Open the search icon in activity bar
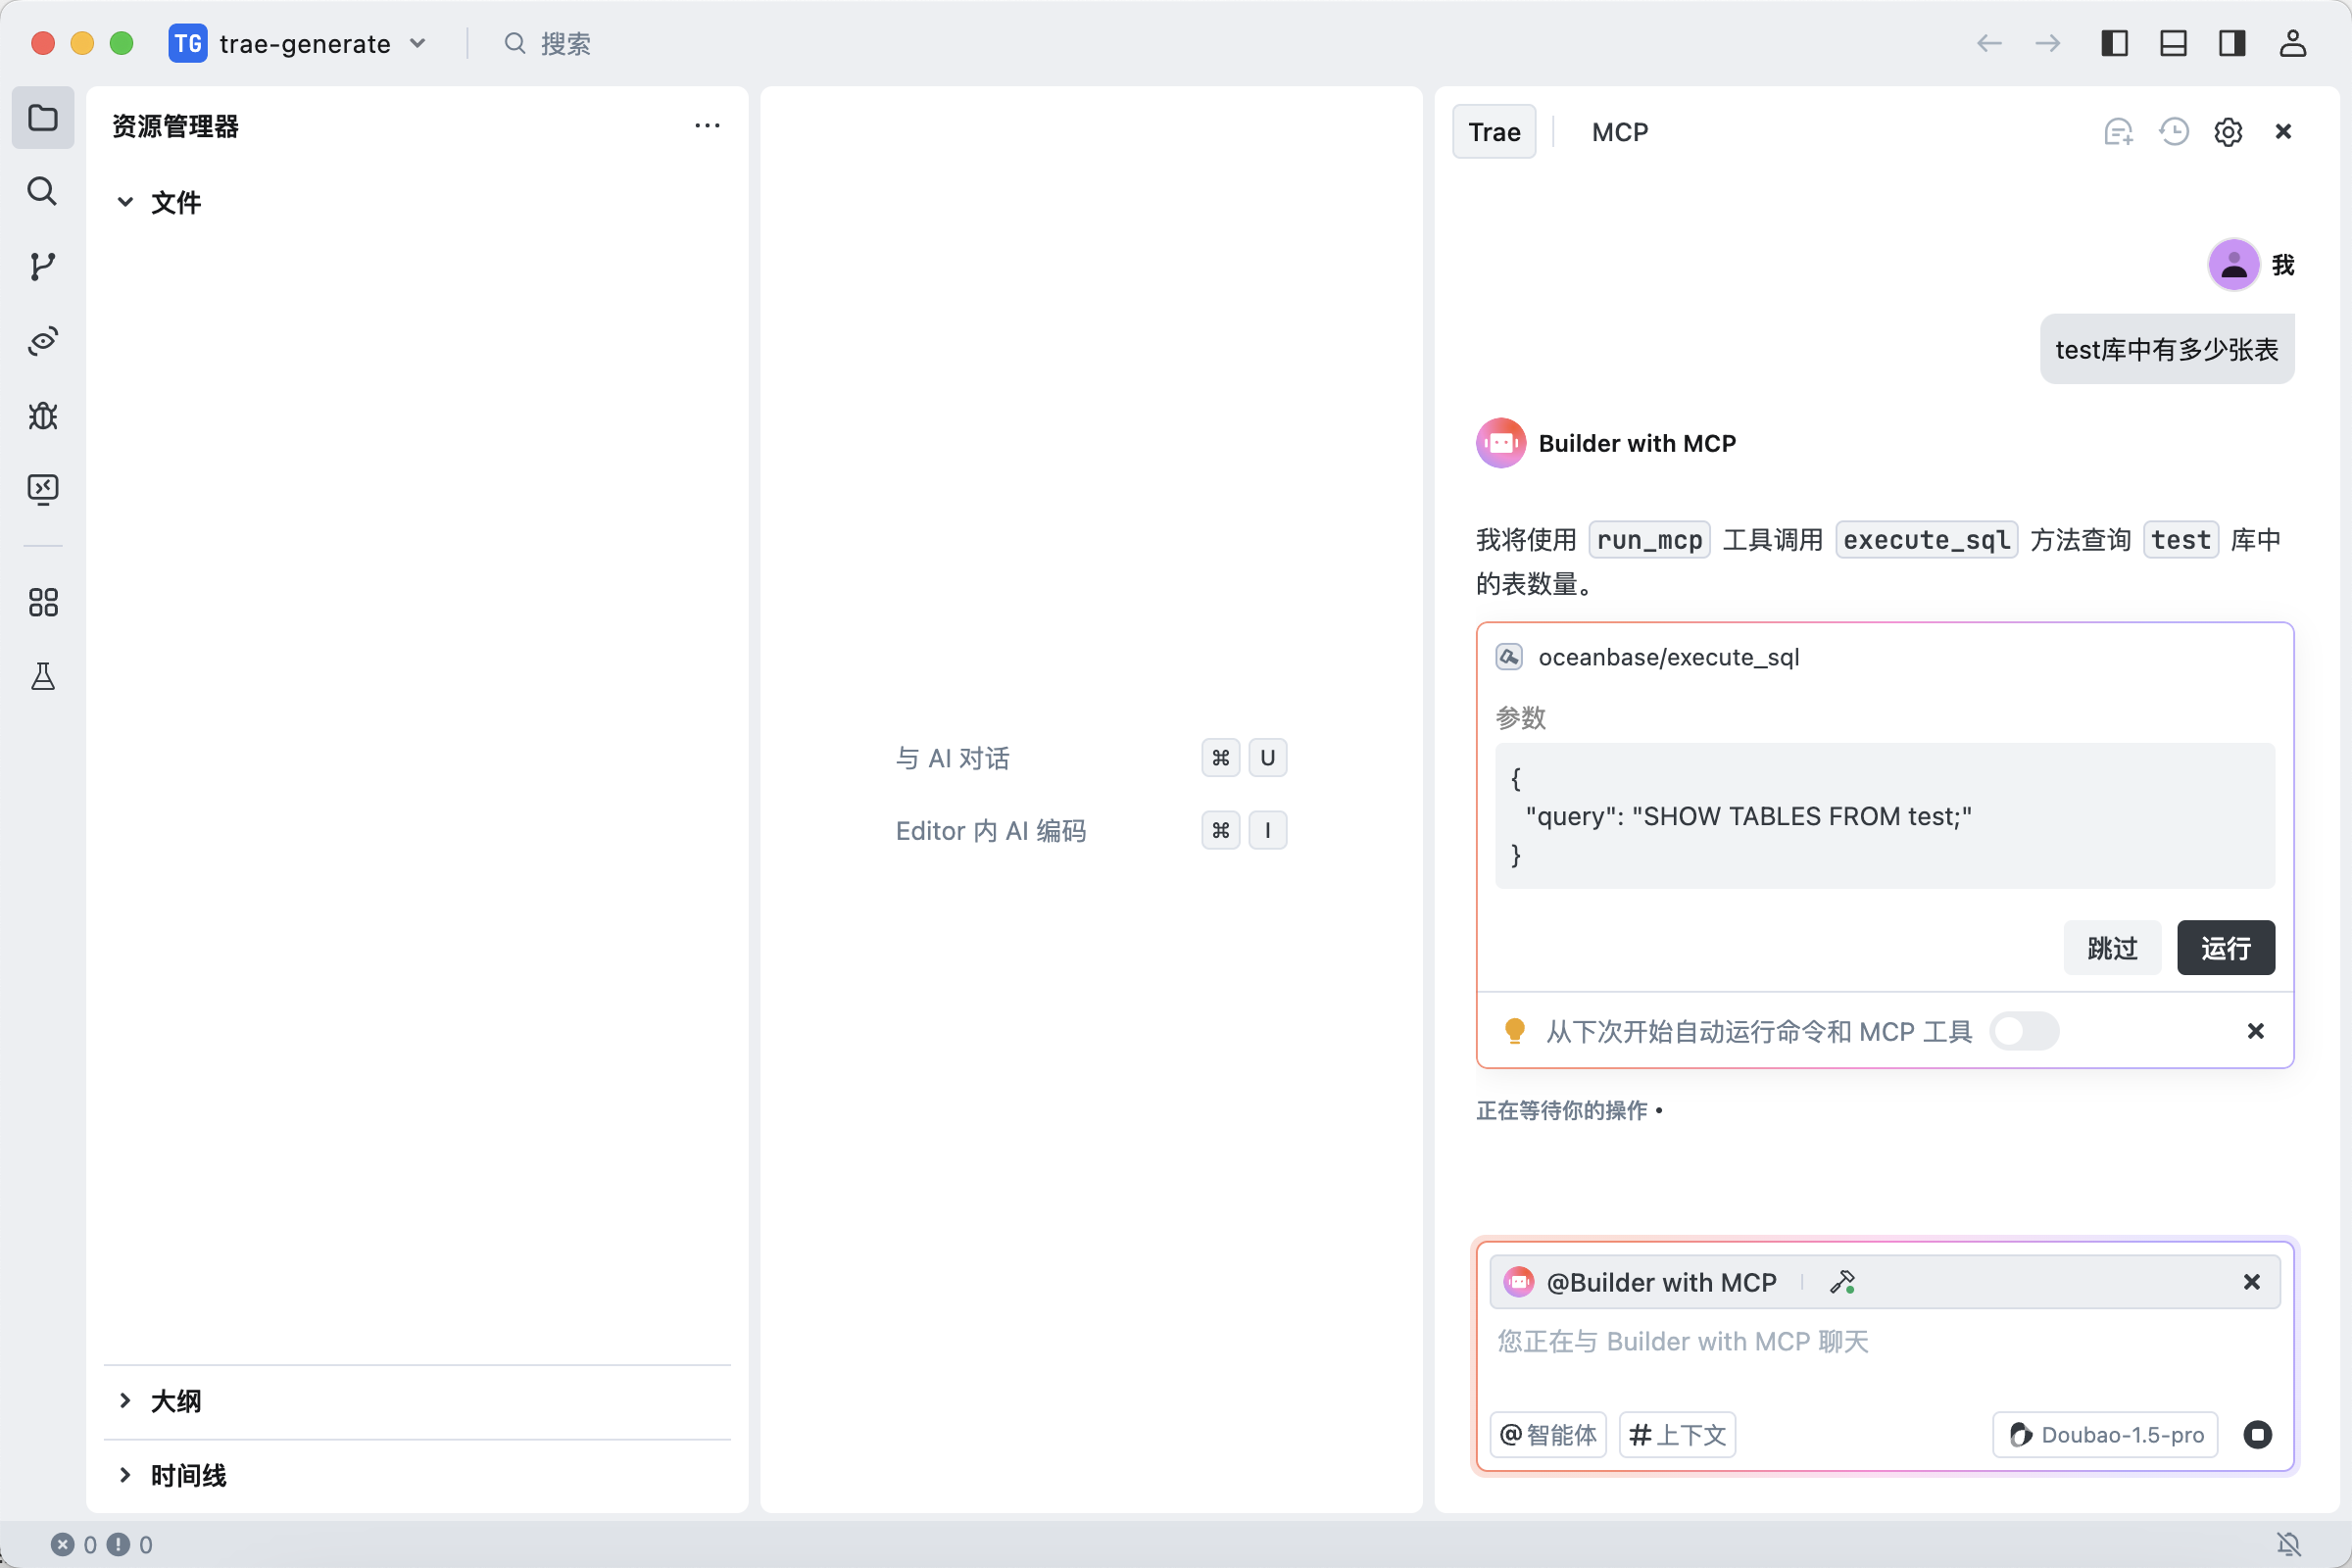The width and height of the screenshot is (2352, 1568). click(42, 191)
